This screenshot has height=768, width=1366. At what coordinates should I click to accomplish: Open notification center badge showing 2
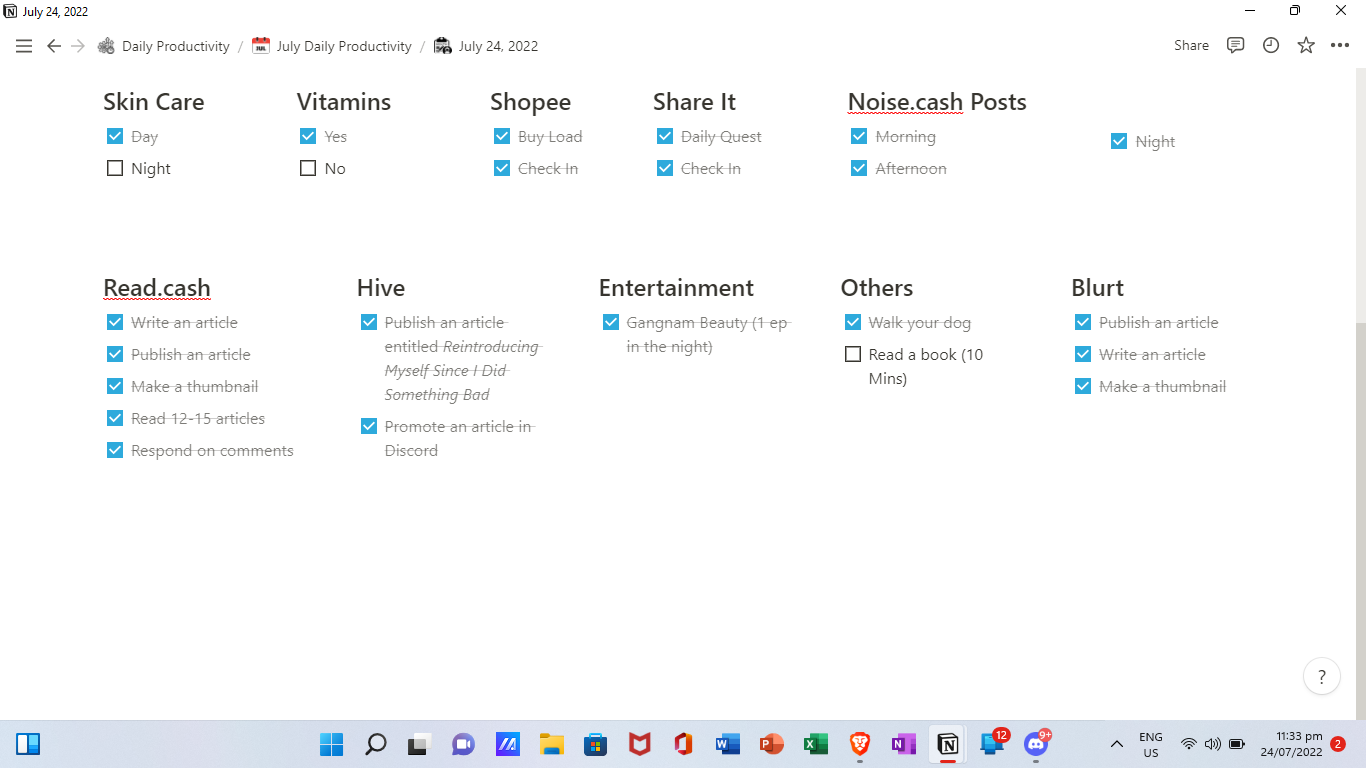click(1338, 744)
